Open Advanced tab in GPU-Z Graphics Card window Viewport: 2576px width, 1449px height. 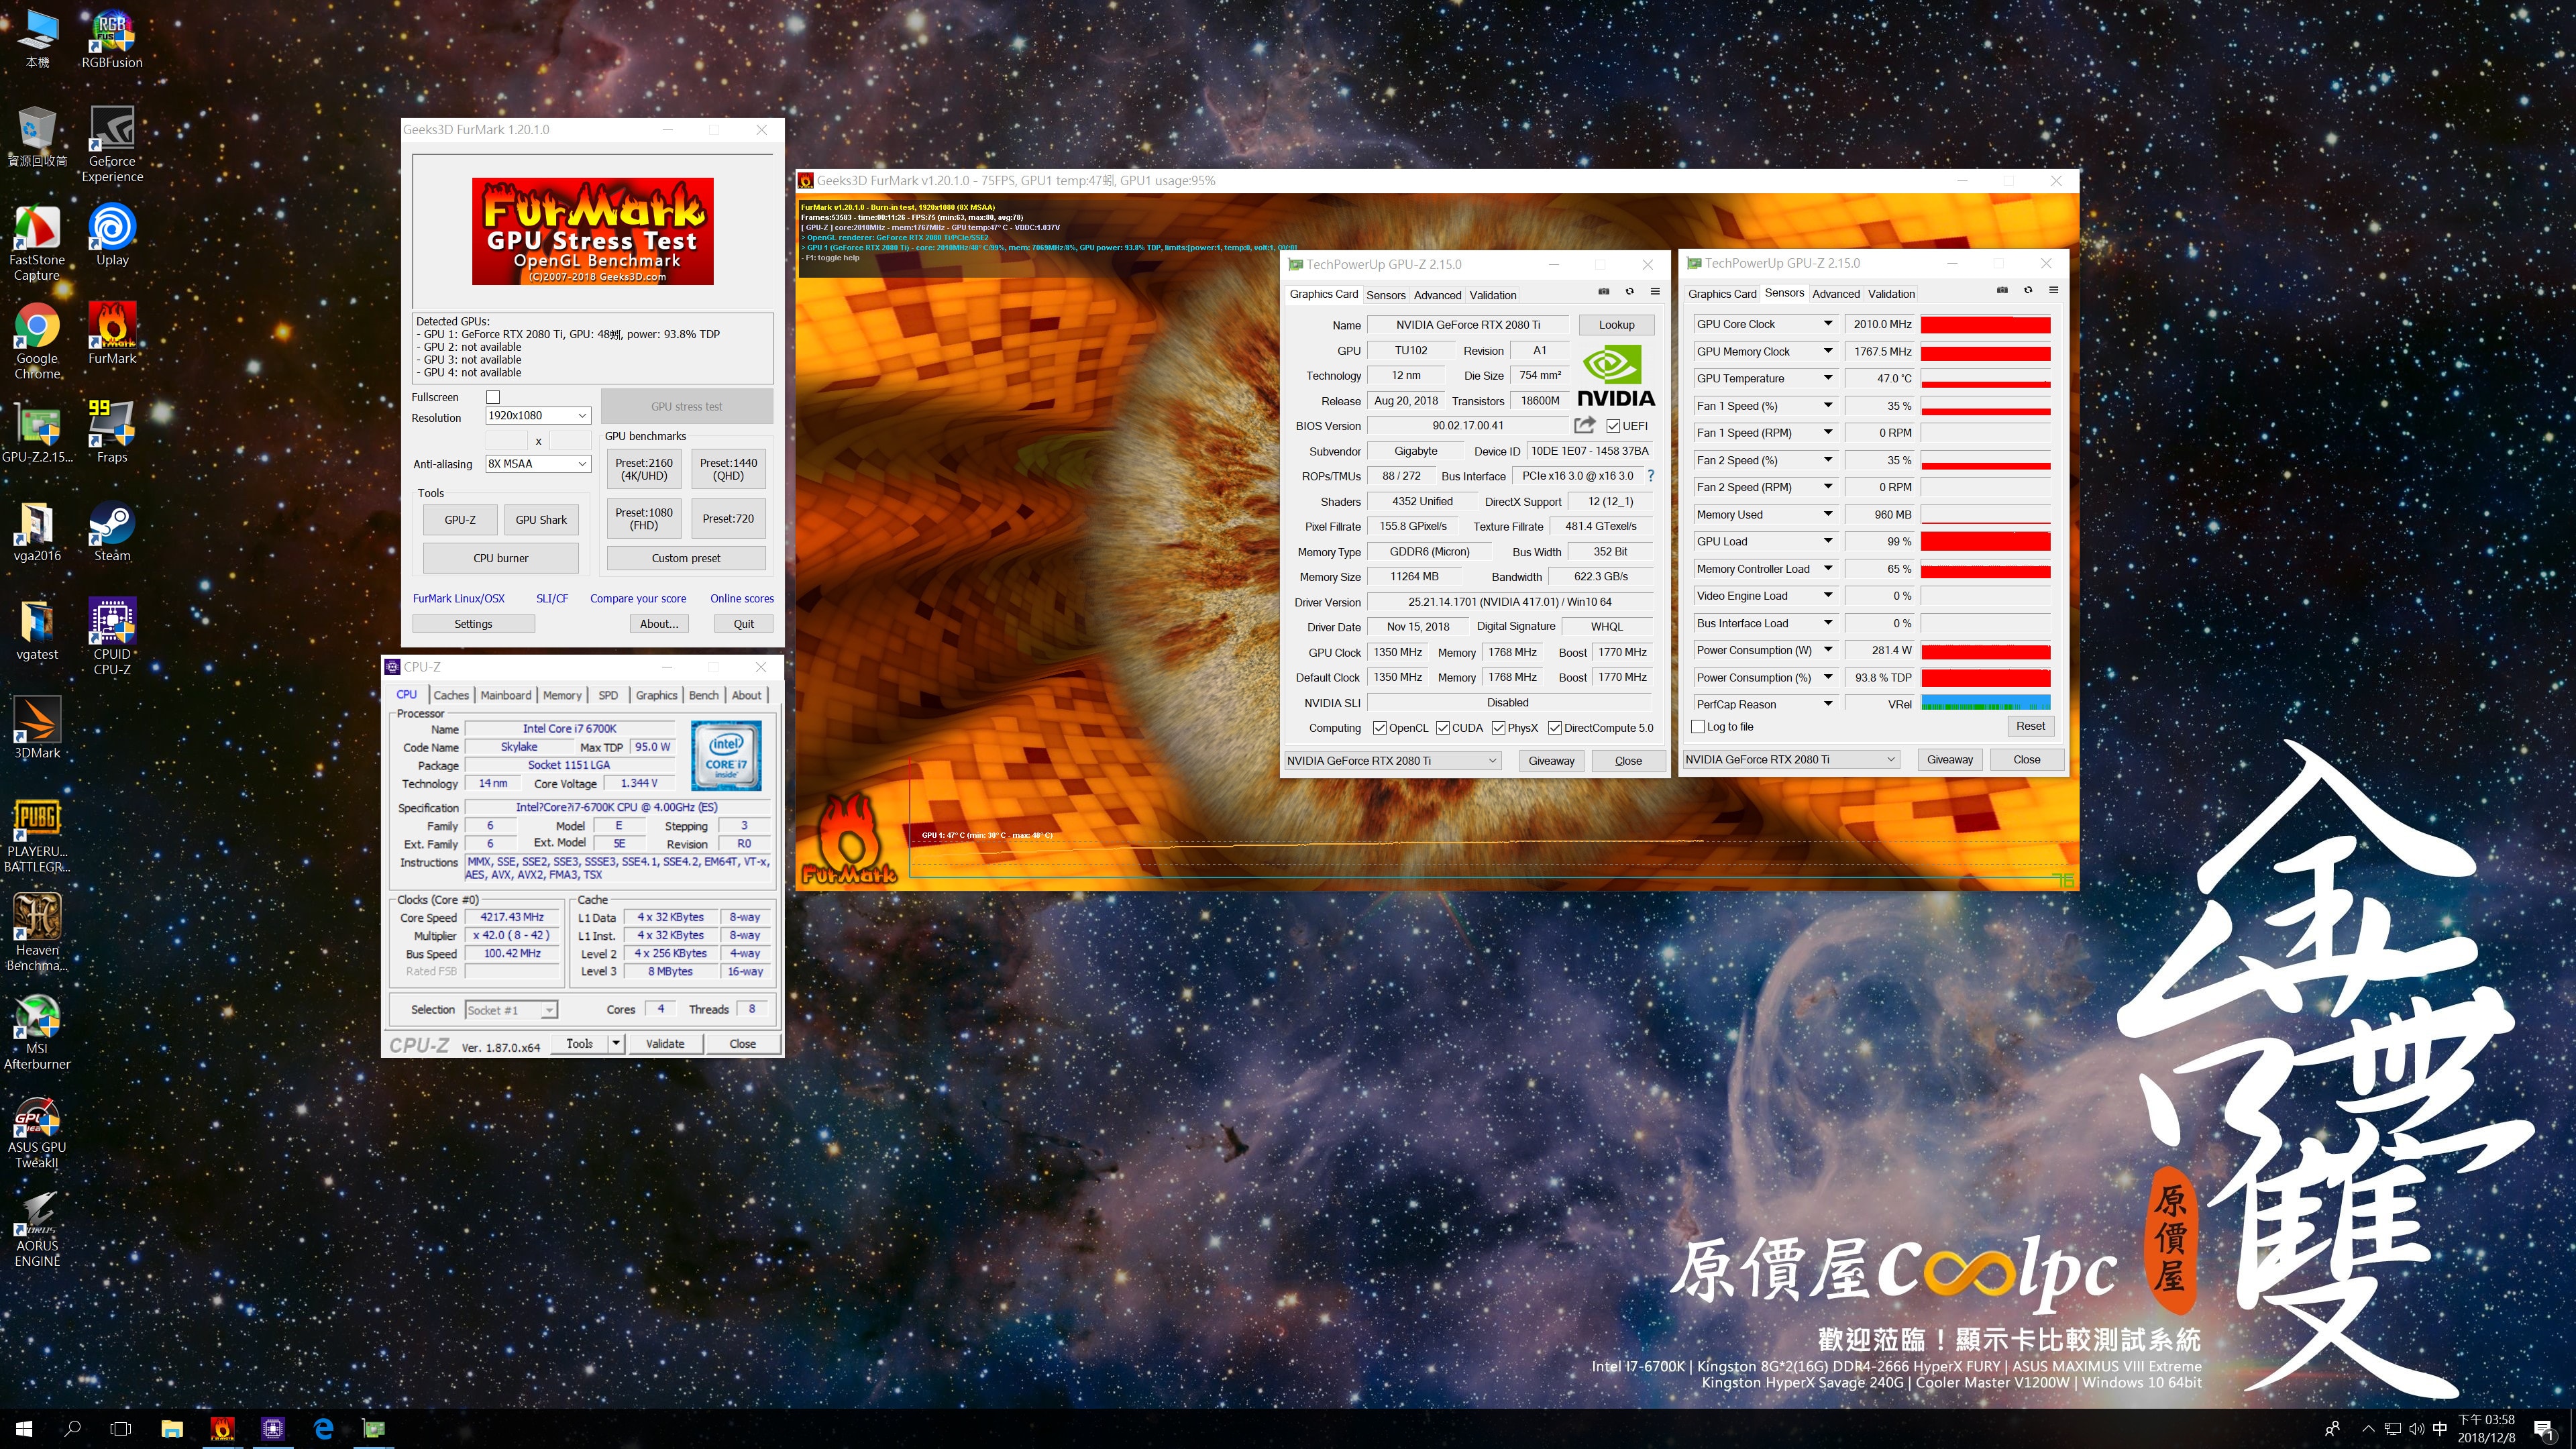pos(1437,295)
